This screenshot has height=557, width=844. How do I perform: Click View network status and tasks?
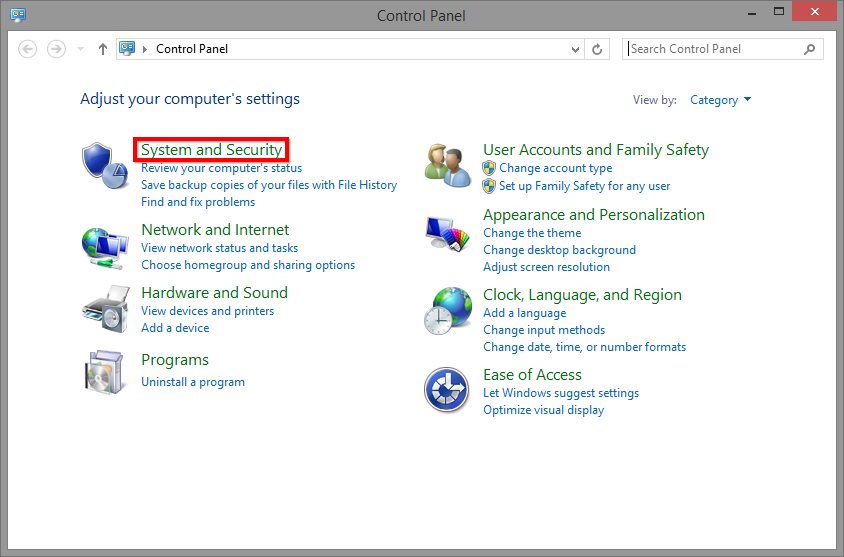point(219,248)
